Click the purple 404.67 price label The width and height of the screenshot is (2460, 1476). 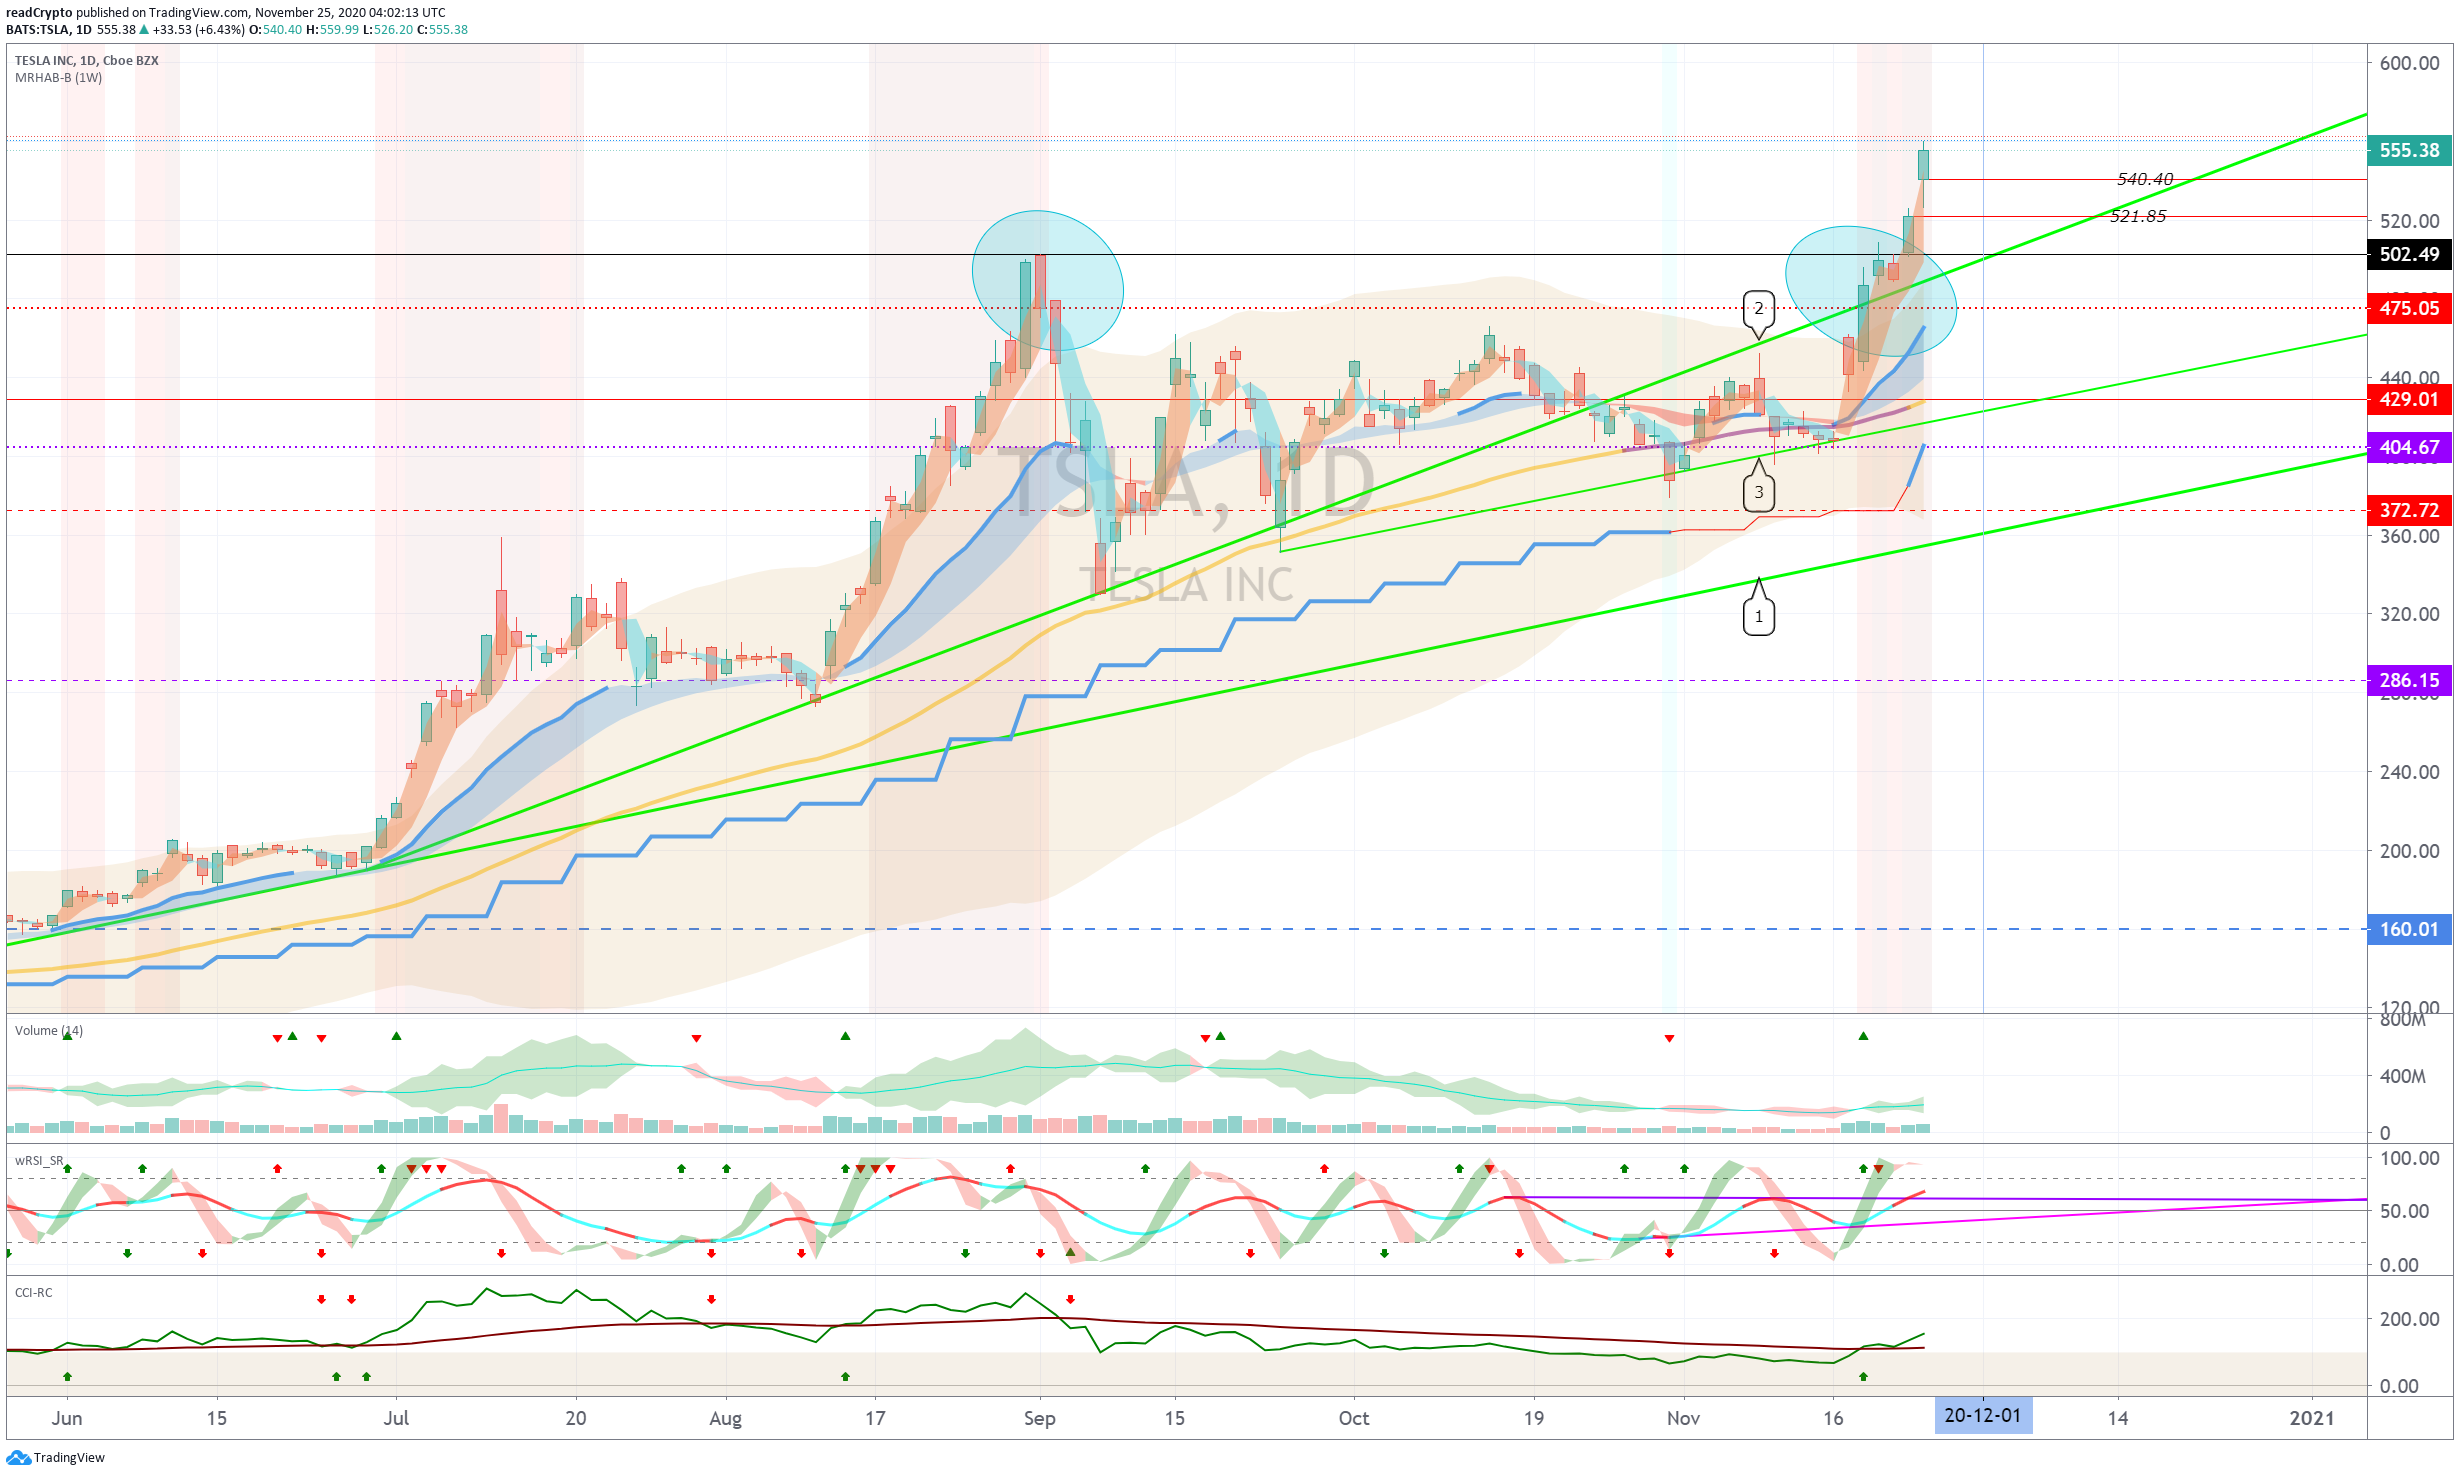(x=2410, y=447)
